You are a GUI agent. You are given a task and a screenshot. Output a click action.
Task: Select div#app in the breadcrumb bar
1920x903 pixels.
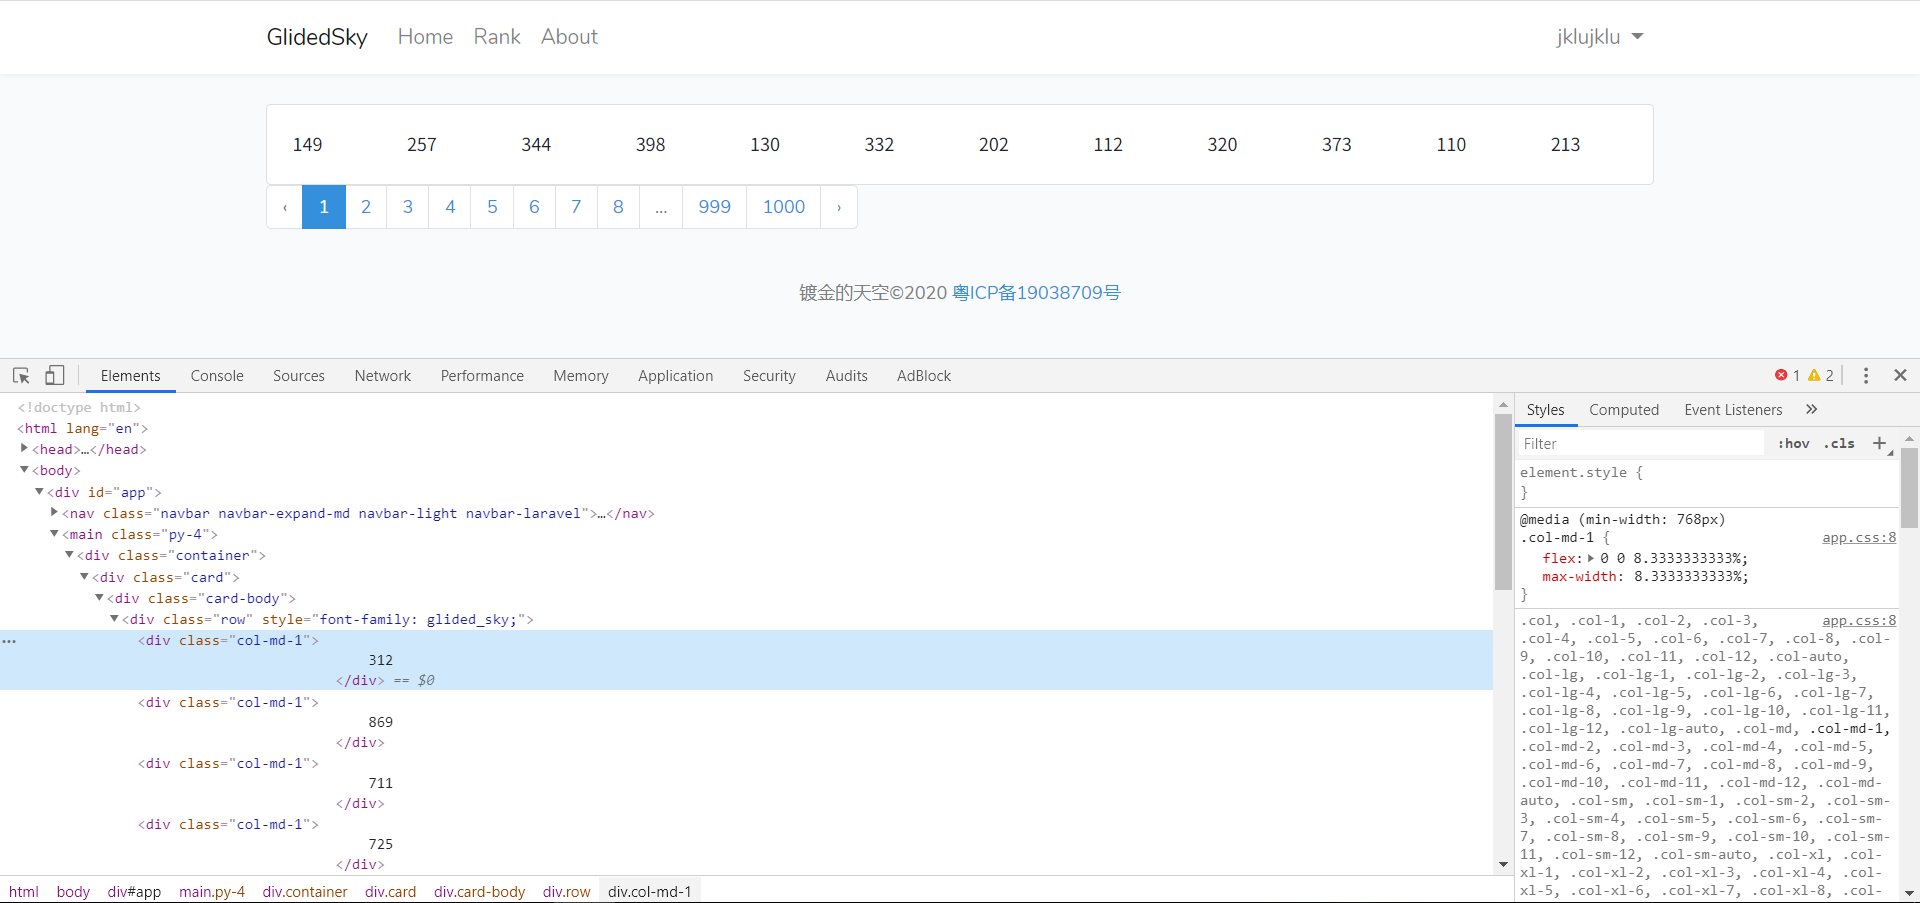pyautogui.click(x=134, y=892)
